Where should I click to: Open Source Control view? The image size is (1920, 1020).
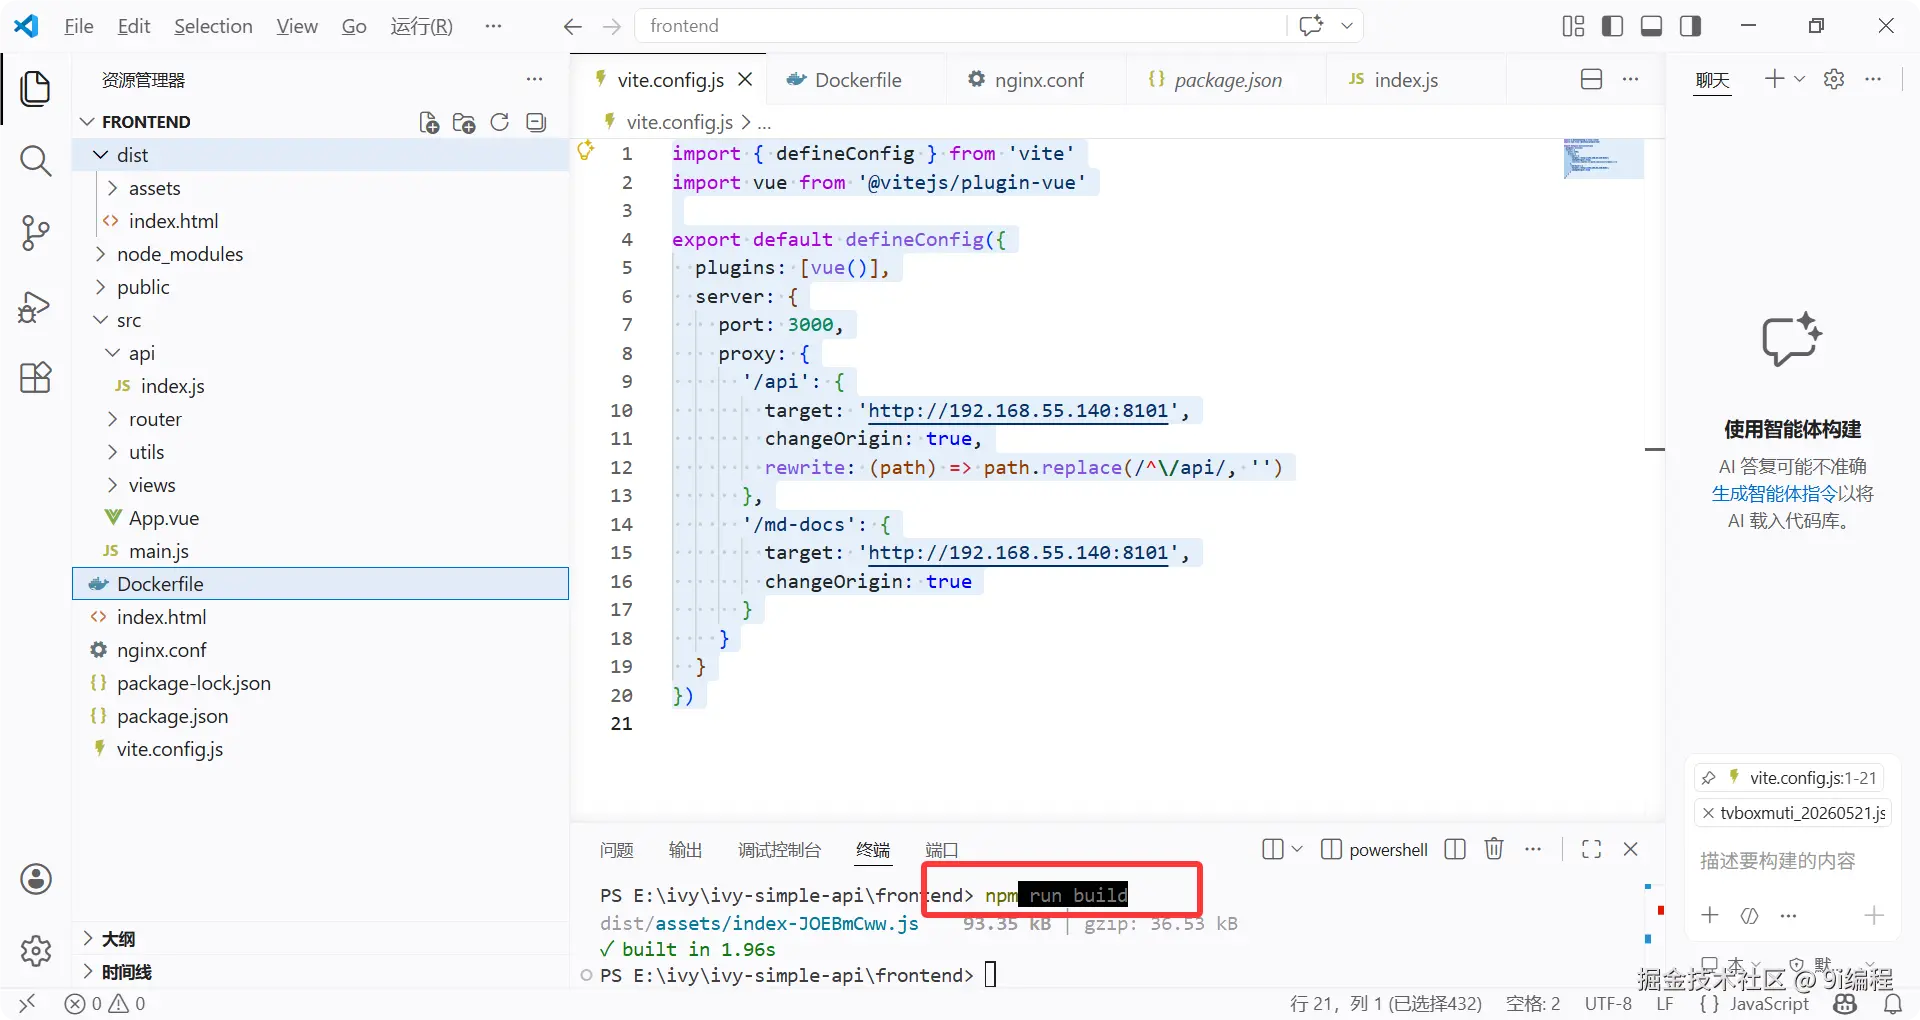(36, 233)
